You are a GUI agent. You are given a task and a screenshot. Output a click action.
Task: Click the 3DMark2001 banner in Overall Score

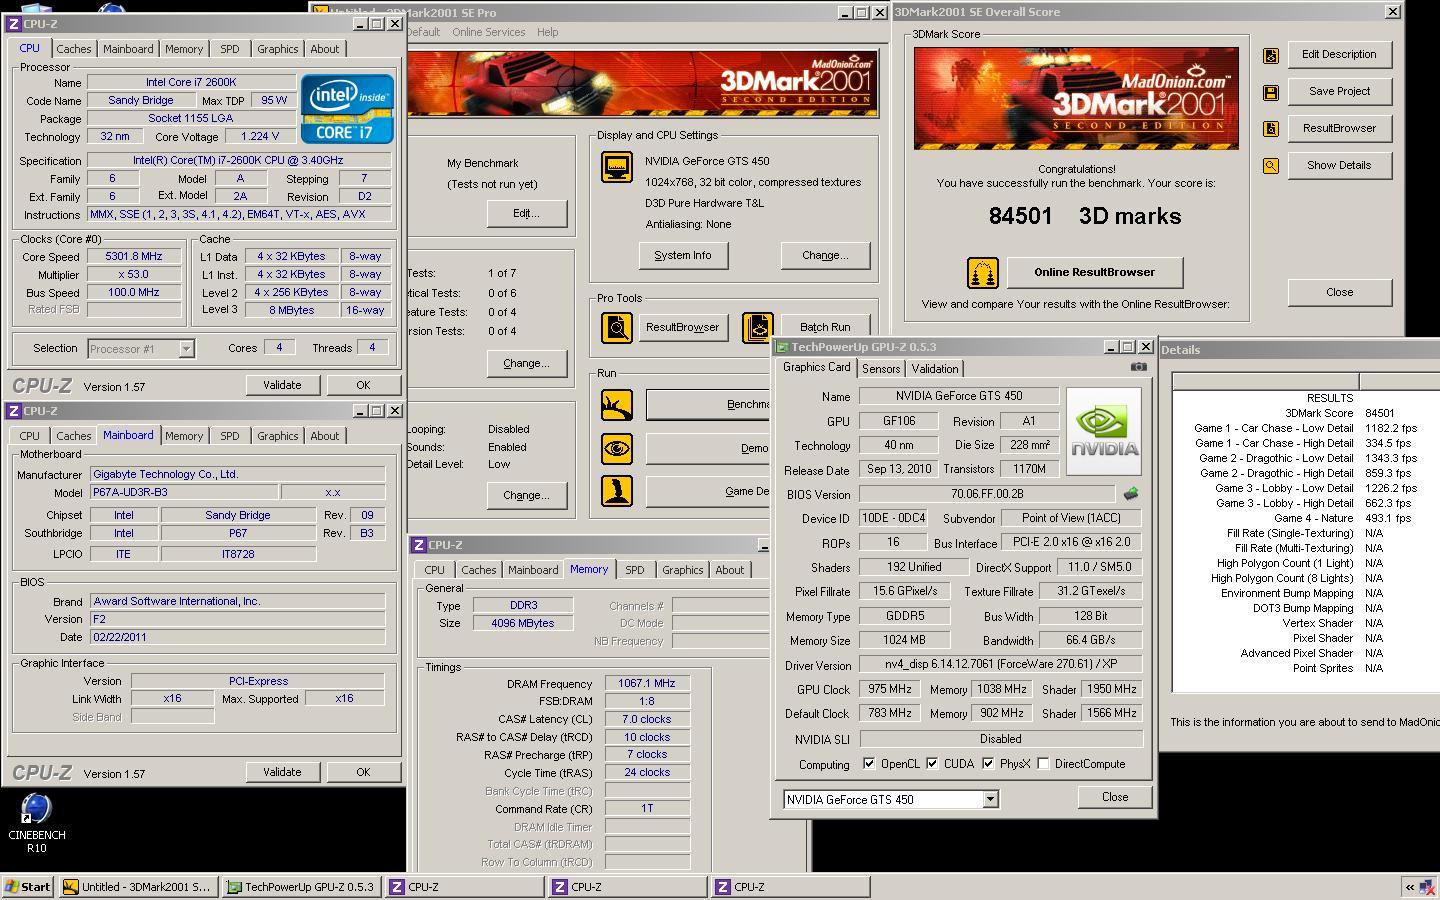(x=1076, y=98)
